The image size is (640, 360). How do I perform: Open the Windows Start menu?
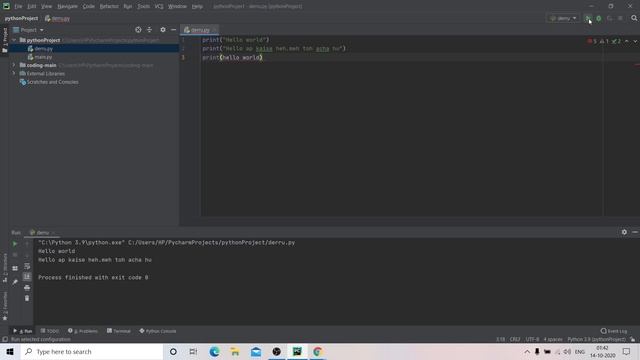click(x=10, y=351)
